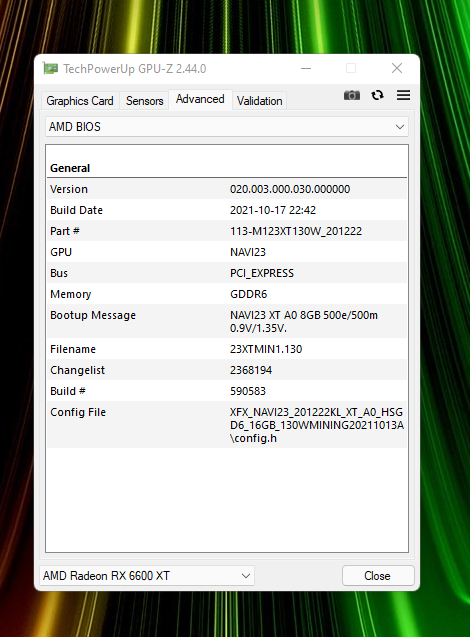Open the AMD Radeon RX 6600 XT selector
Viewport: 470px width, 637px height.
147,576
